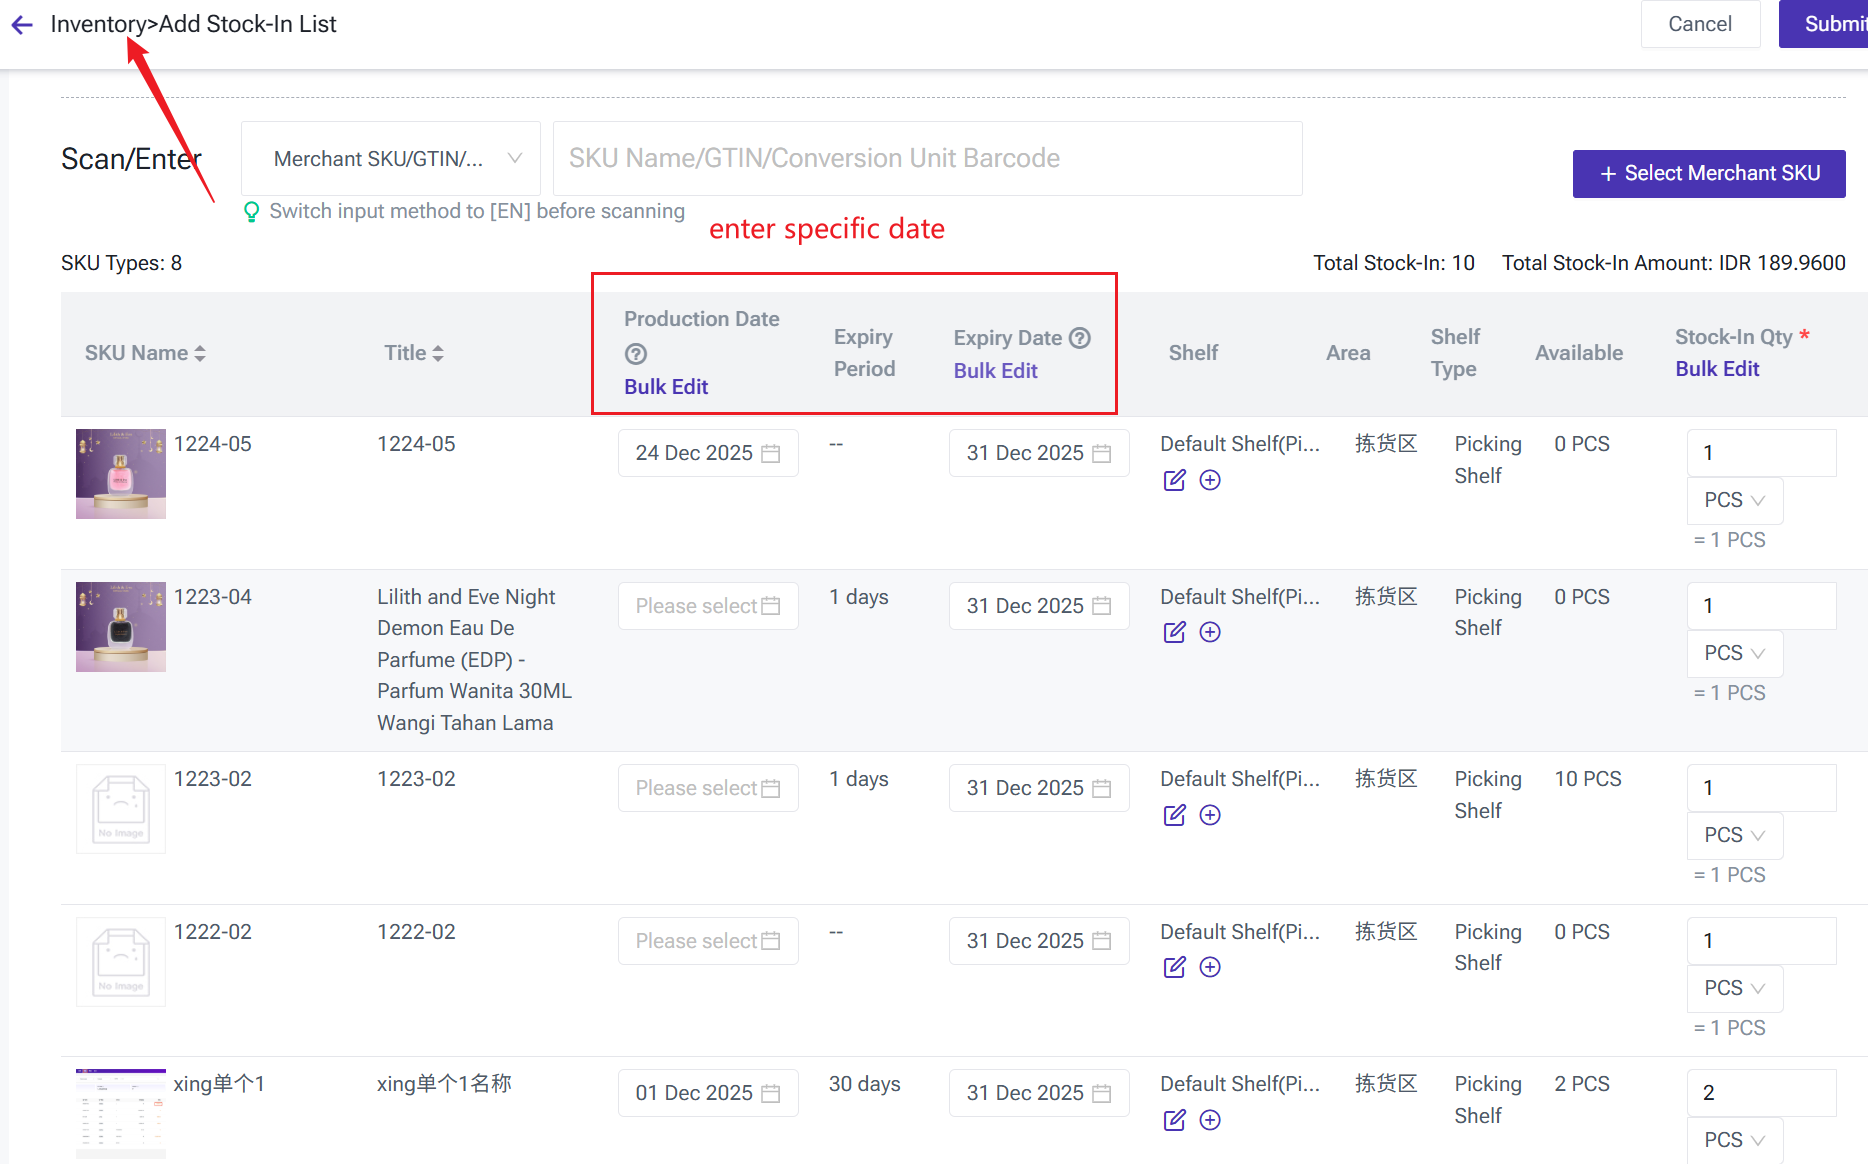
Task: Add another shelf for SKU 1223-04
Action: click(x=1210, y=632)
